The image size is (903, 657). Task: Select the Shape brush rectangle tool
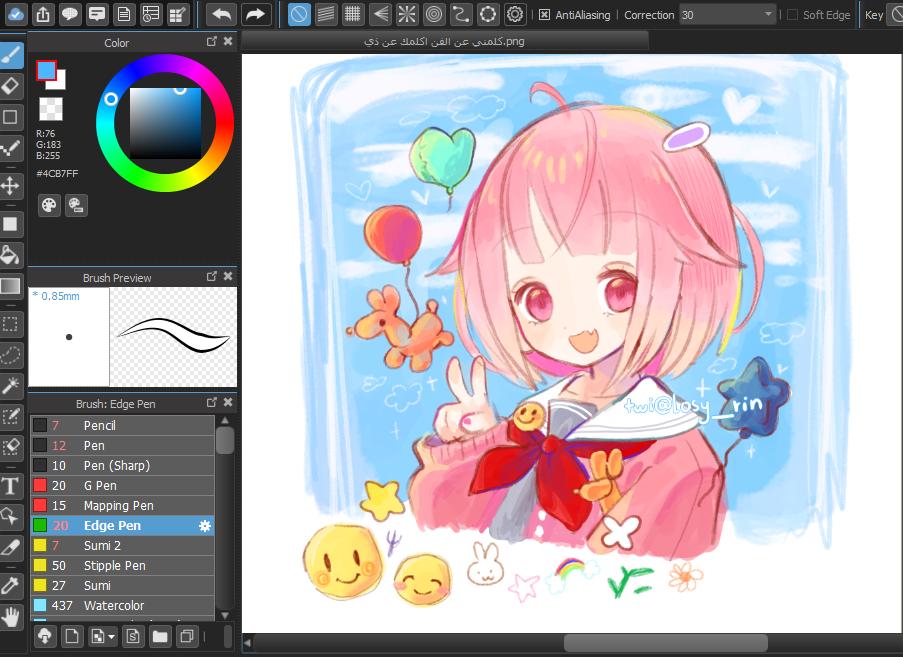(x=10, y=117)
